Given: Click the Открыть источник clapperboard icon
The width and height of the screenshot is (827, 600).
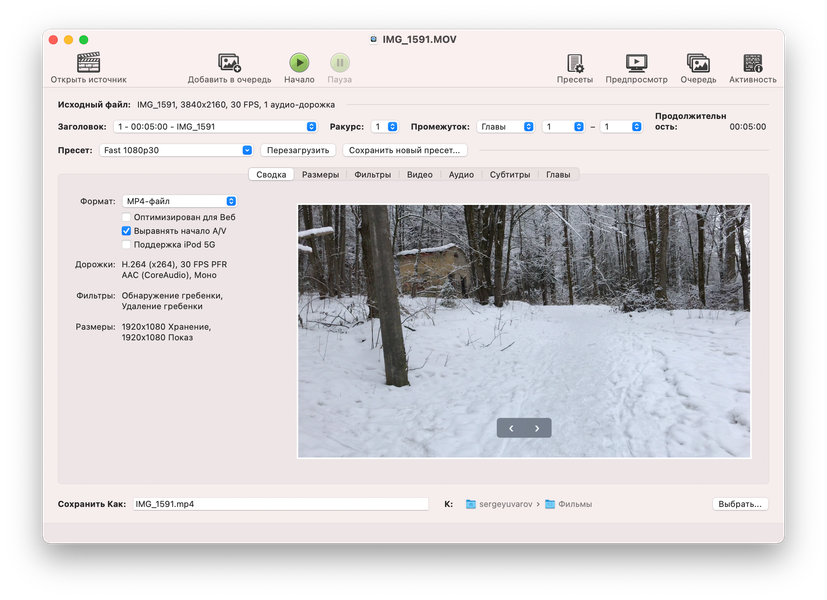Looking at the screenshot, I should click(88, 63).
